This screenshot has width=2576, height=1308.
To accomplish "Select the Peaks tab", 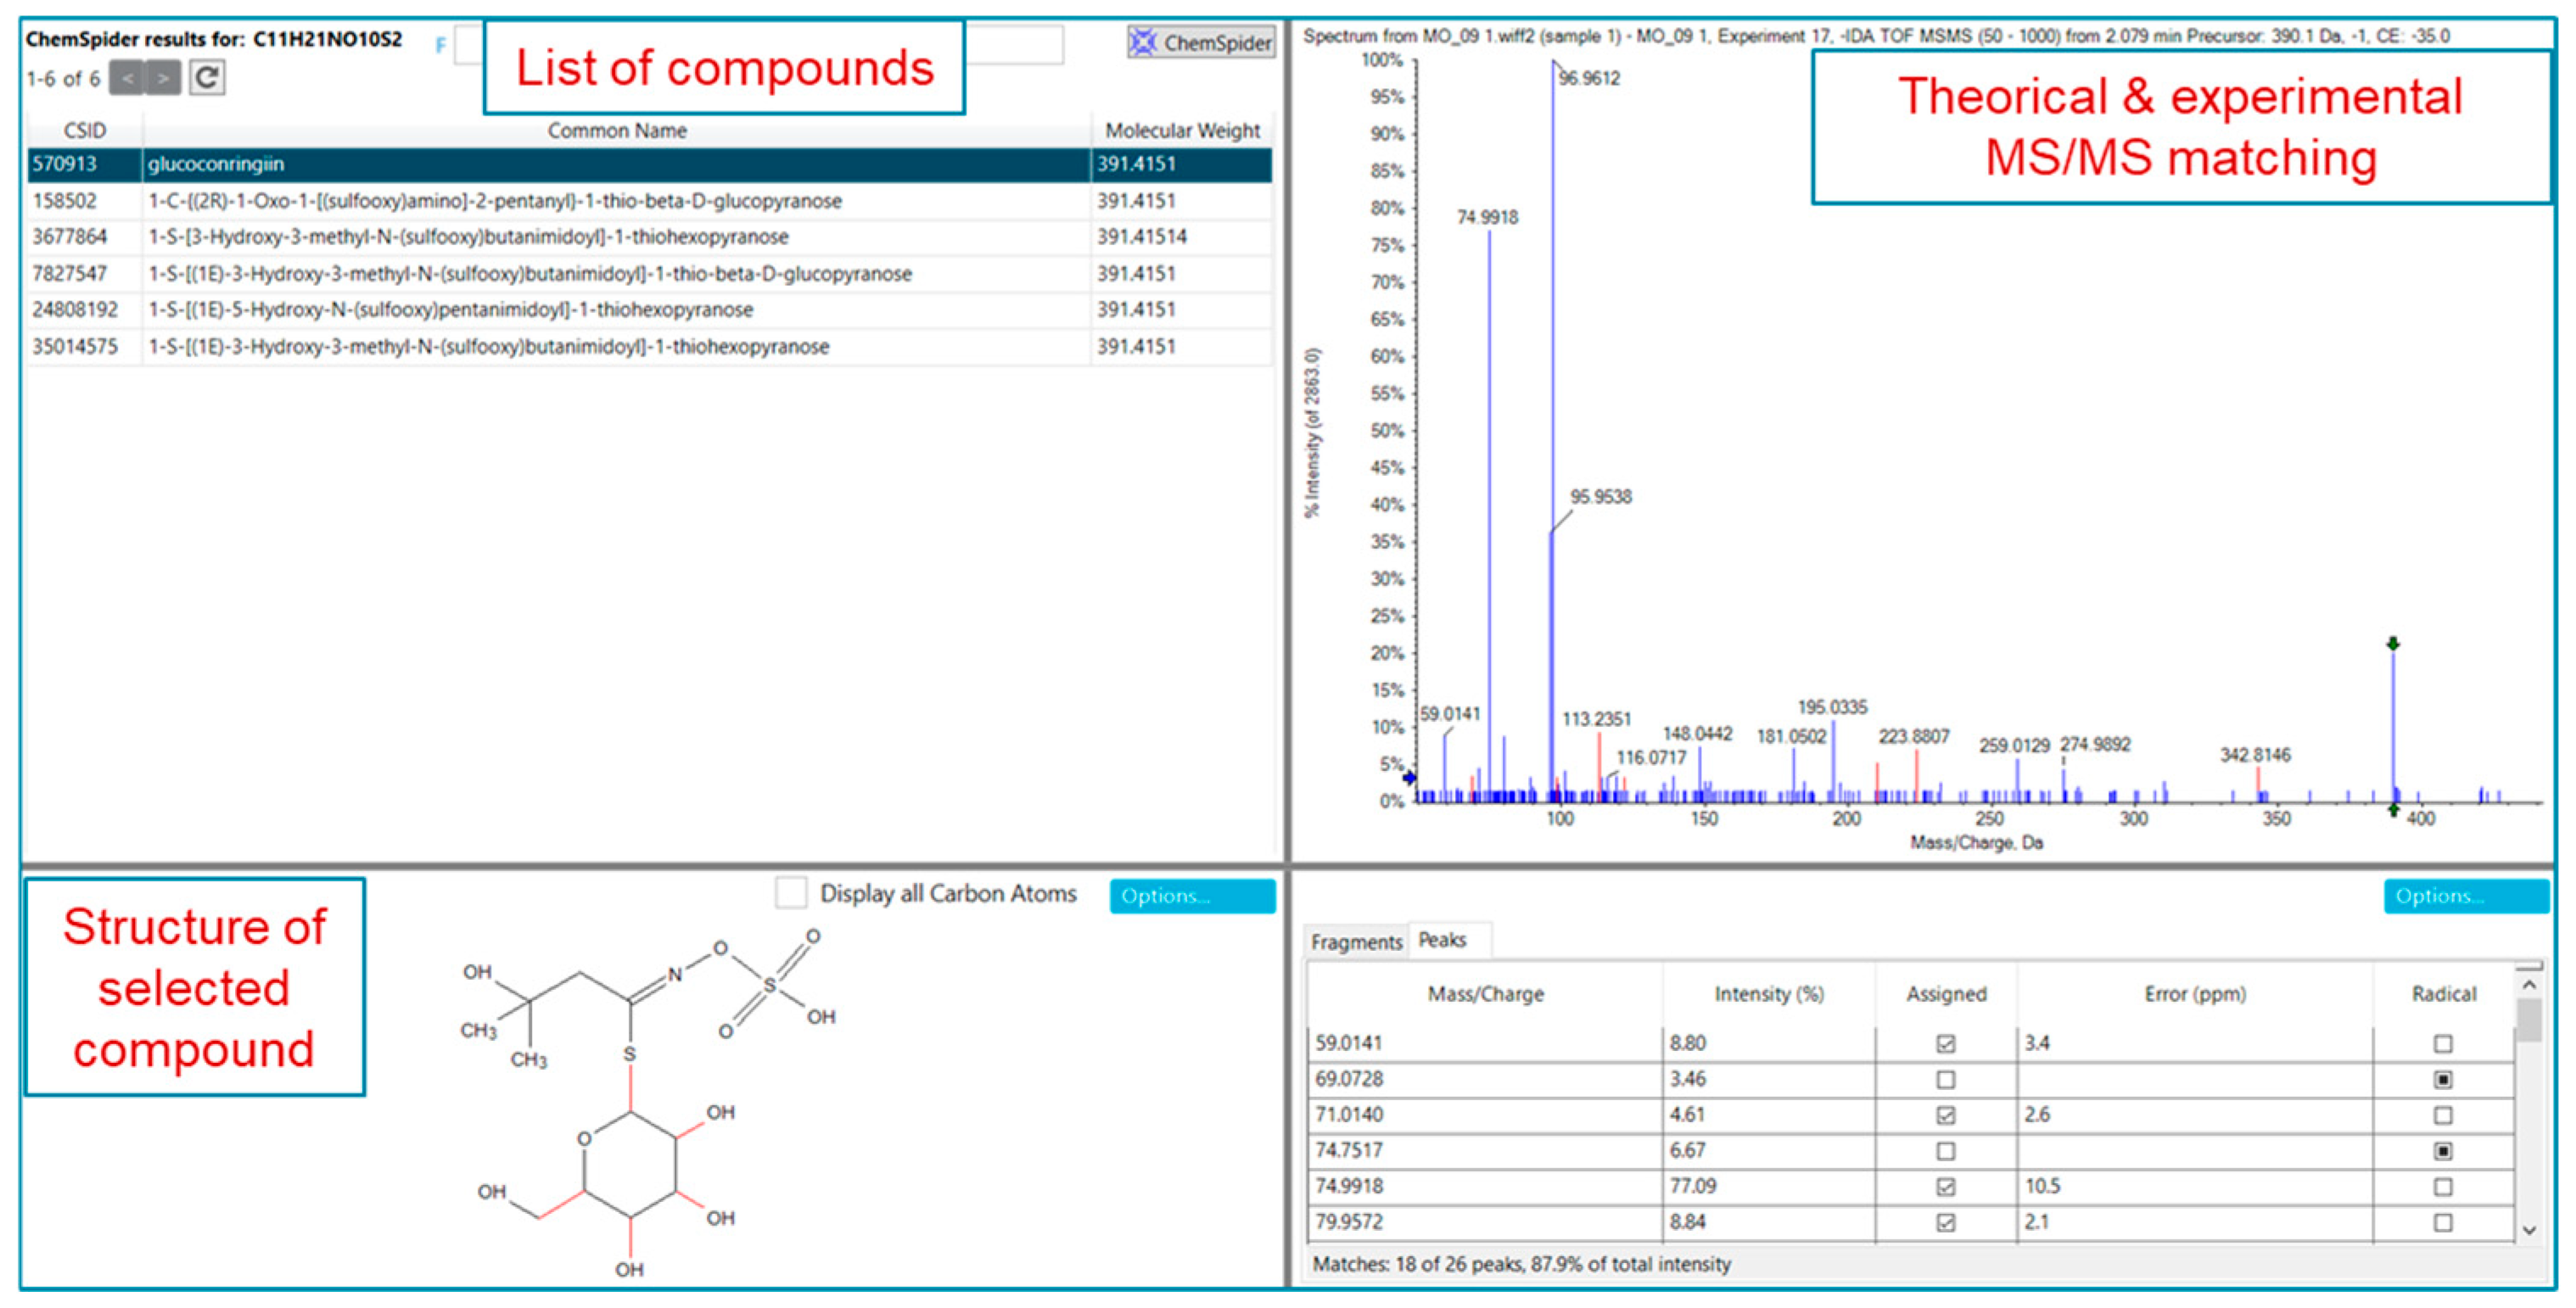I will point(1442,940).
